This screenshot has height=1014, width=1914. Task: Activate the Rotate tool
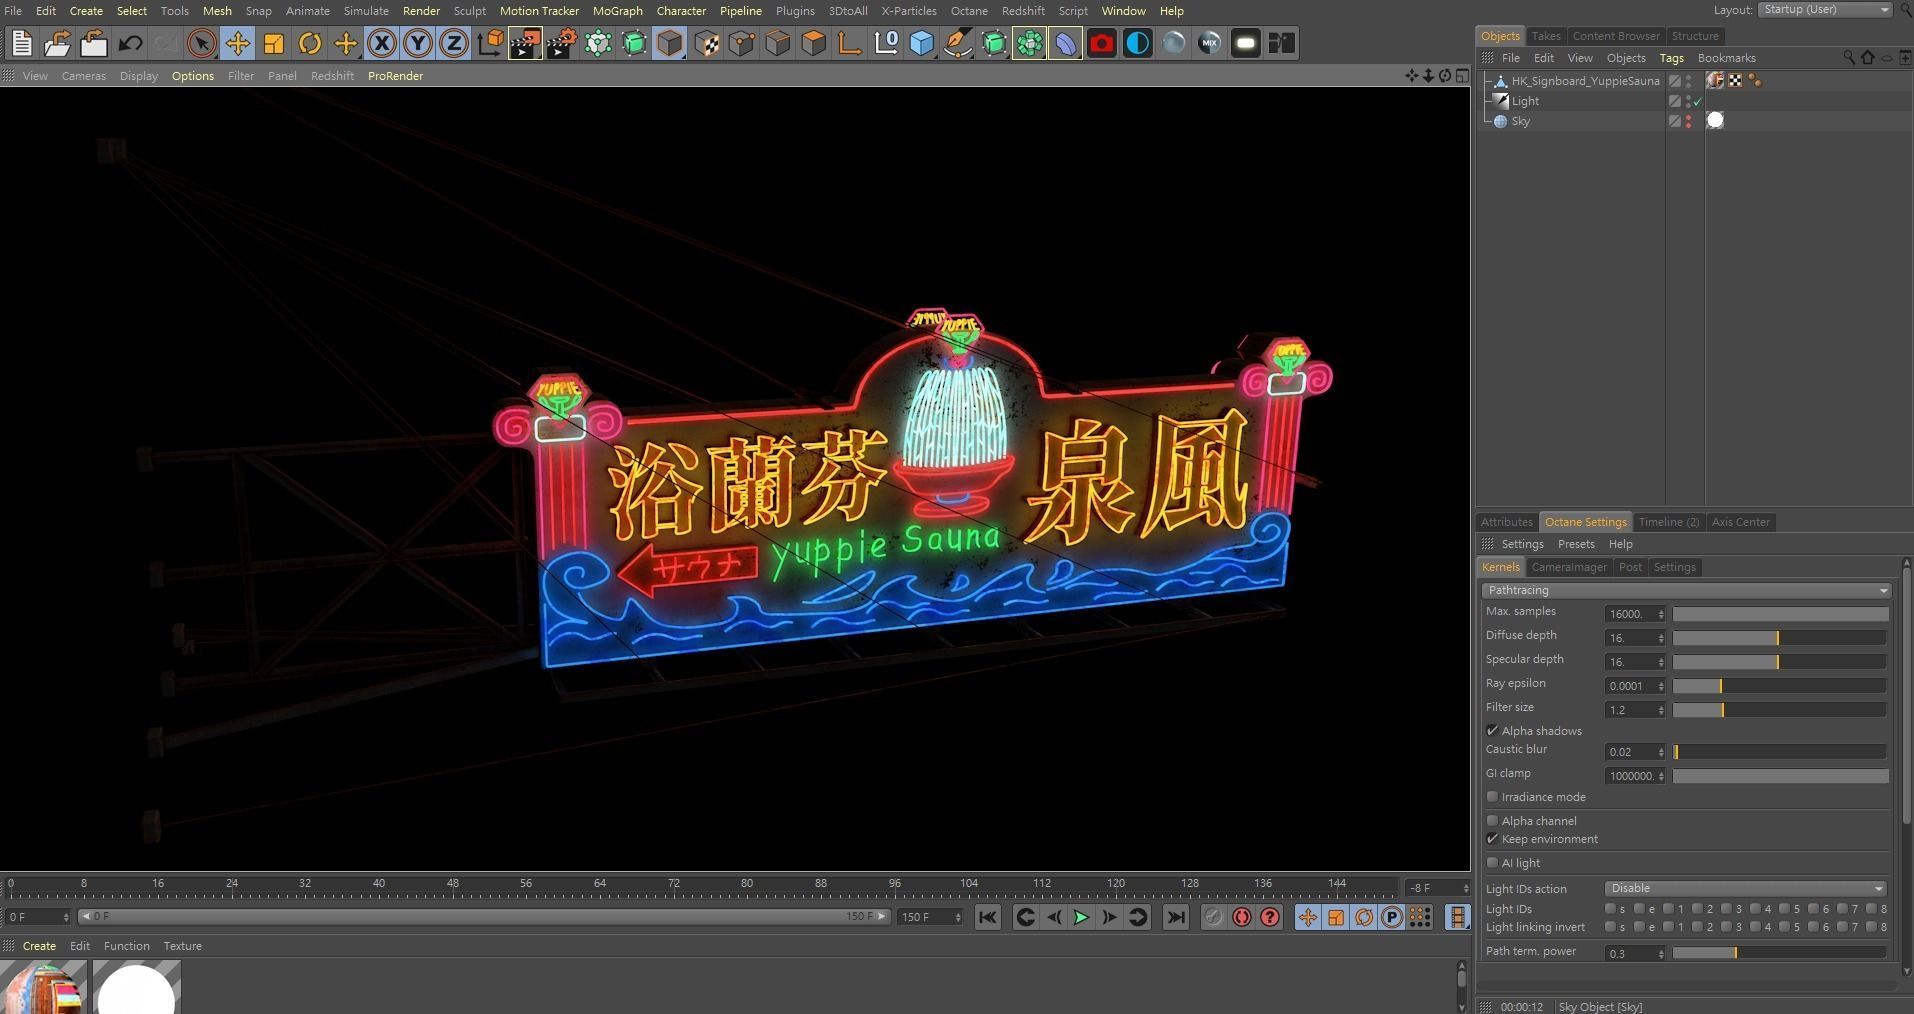[309, 43]
